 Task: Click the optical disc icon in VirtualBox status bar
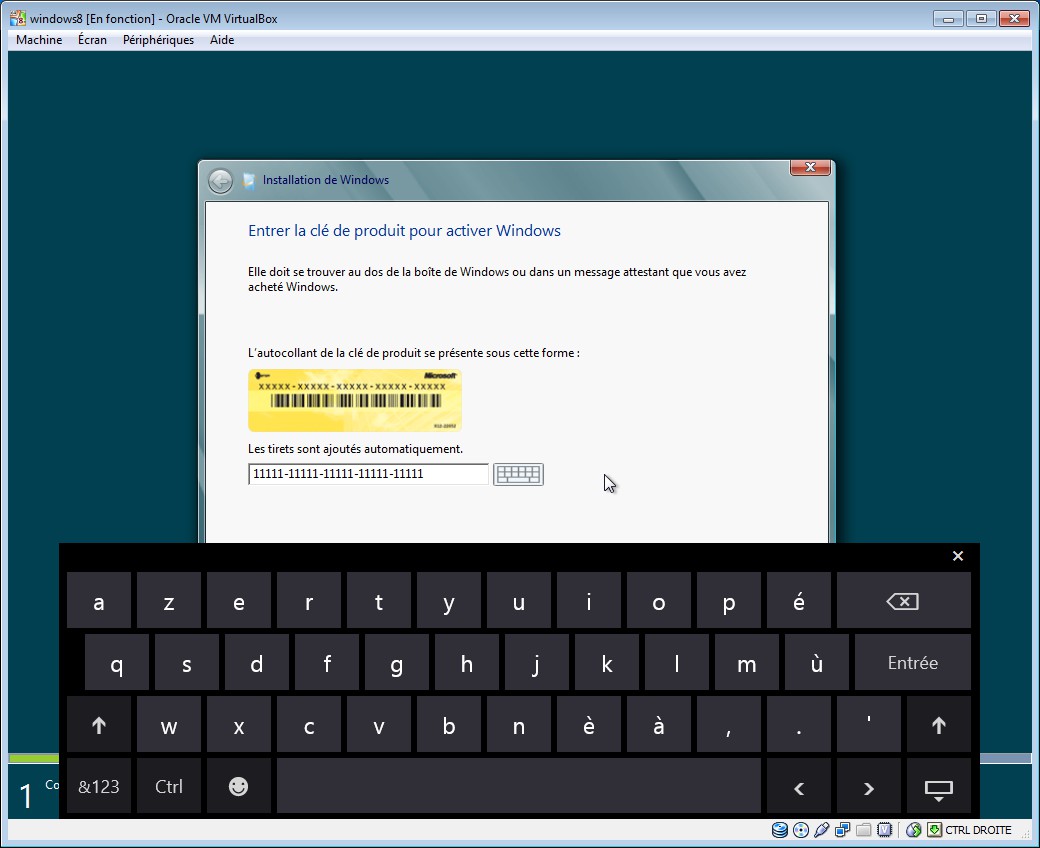[x=801, y=830]
